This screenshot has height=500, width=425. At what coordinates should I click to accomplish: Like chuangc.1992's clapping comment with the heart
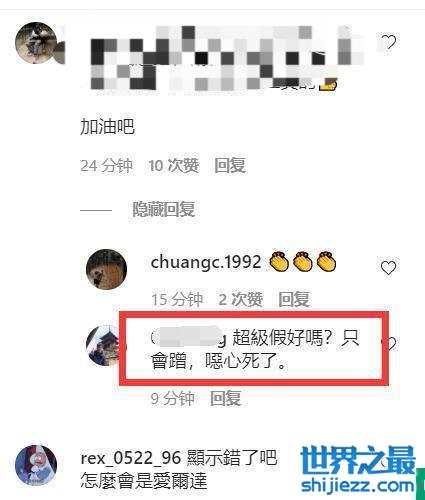click(388, 268)
